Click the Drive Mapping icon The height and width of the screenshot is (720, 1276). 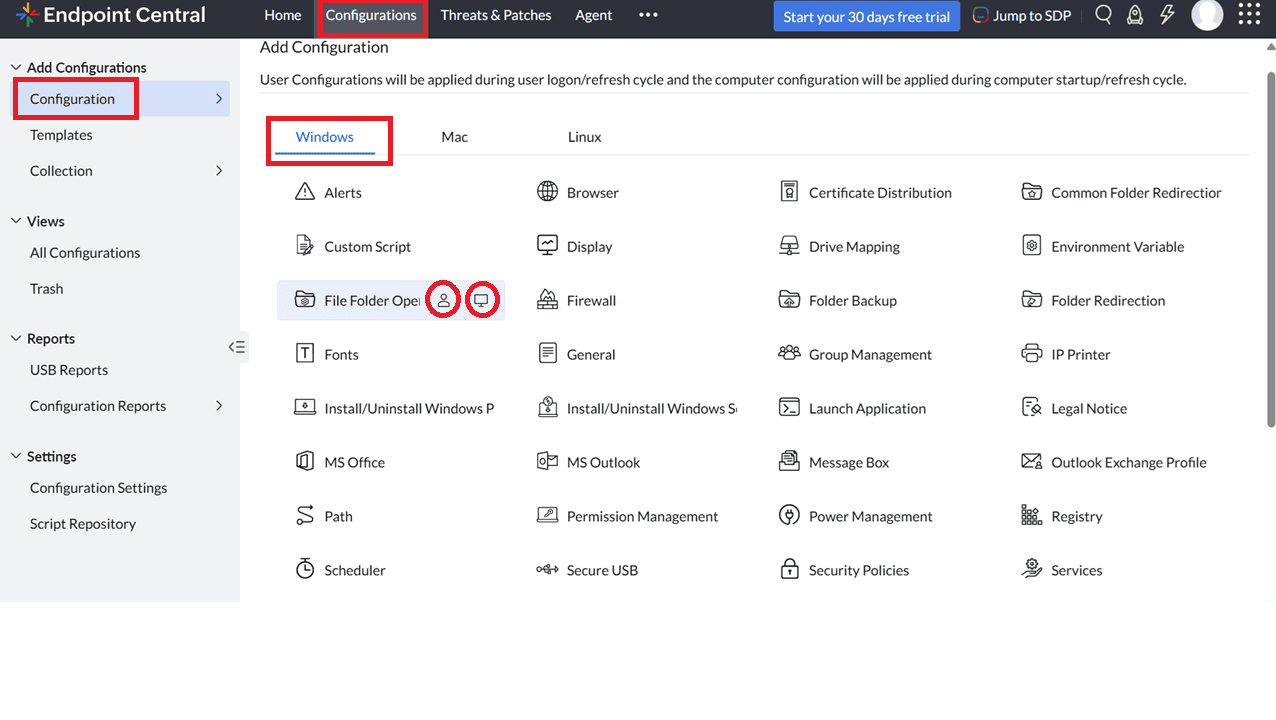789,245
